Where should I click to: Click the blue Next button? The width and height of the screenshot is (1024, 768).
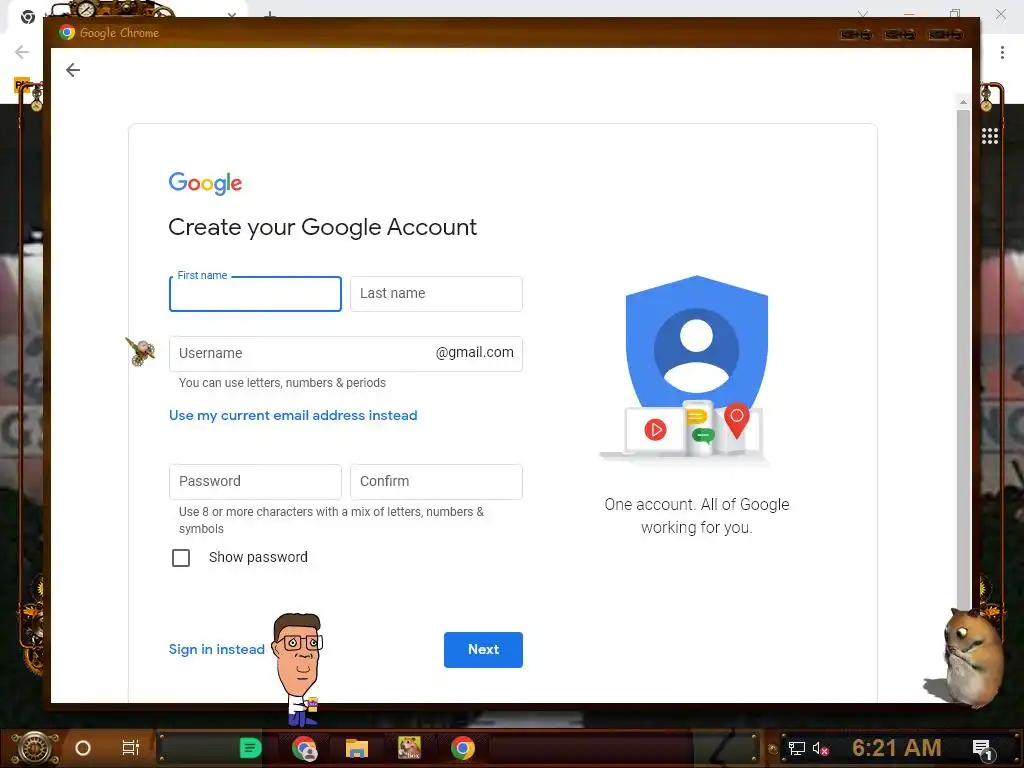pos(483,650)
